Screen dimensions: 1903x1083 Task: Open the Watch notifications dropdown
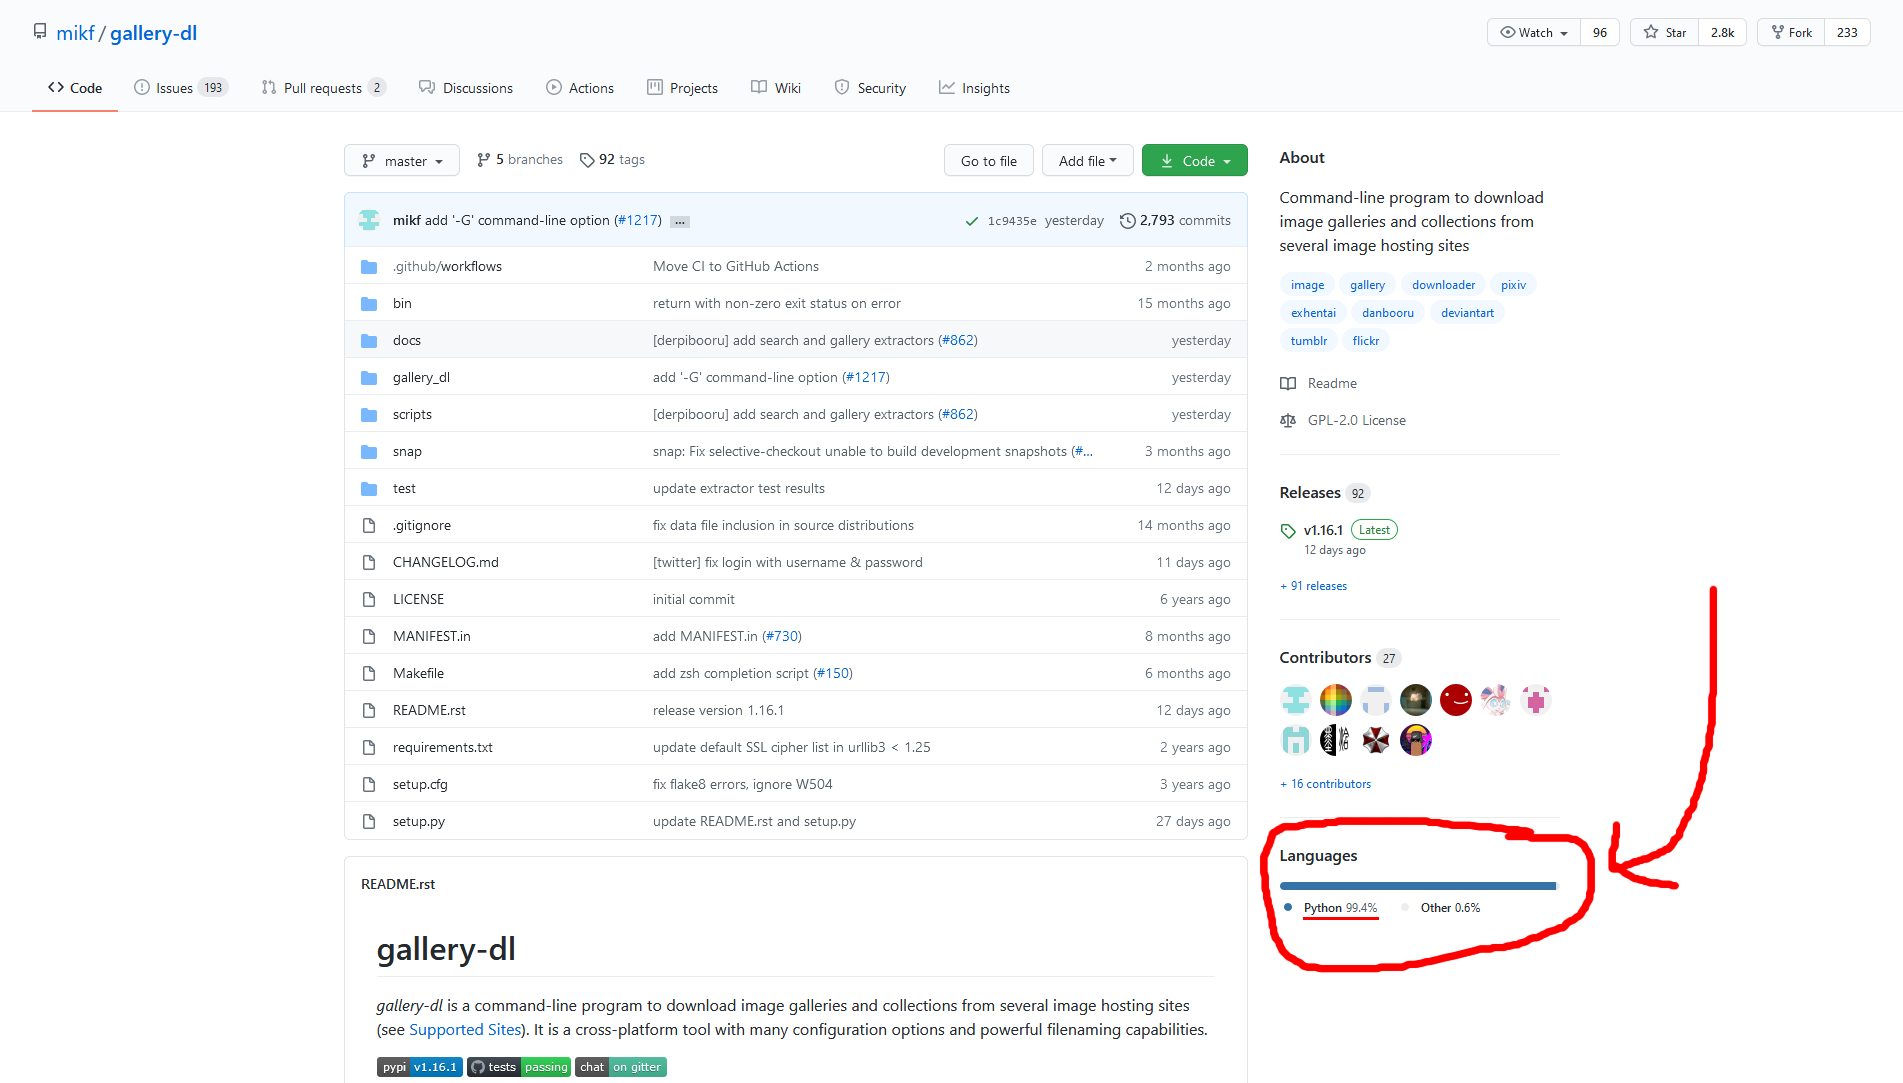click(x=1533, y=32)
